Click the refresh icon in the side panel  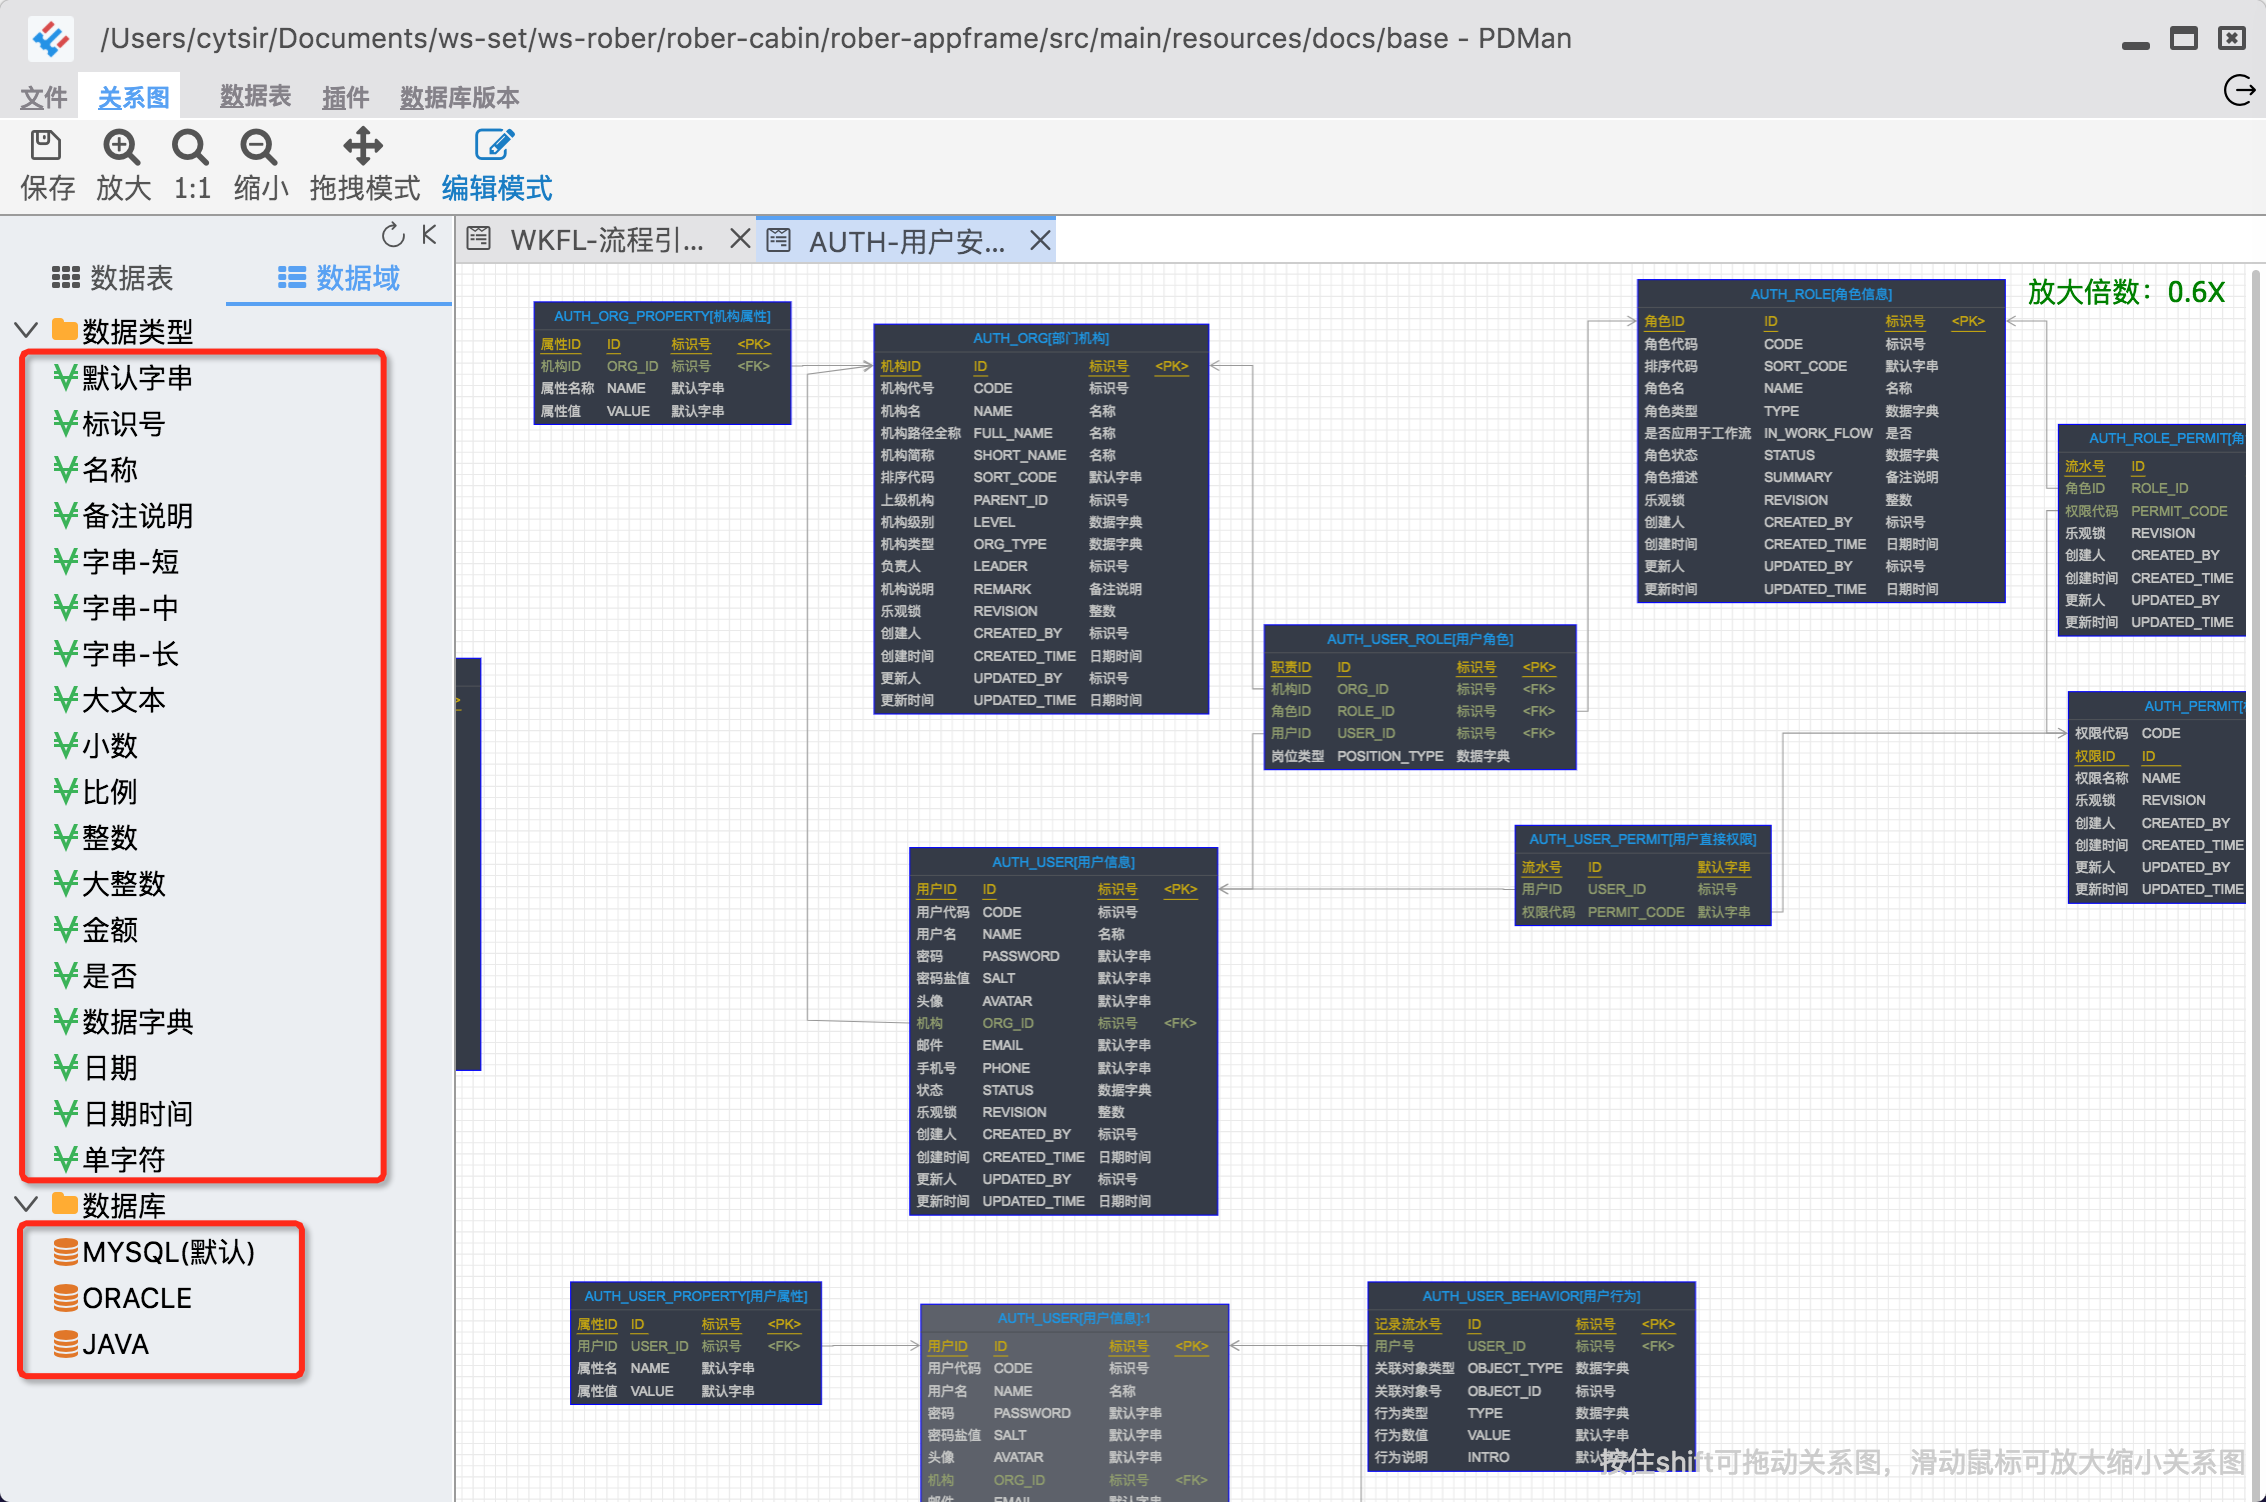click(393, 235)
